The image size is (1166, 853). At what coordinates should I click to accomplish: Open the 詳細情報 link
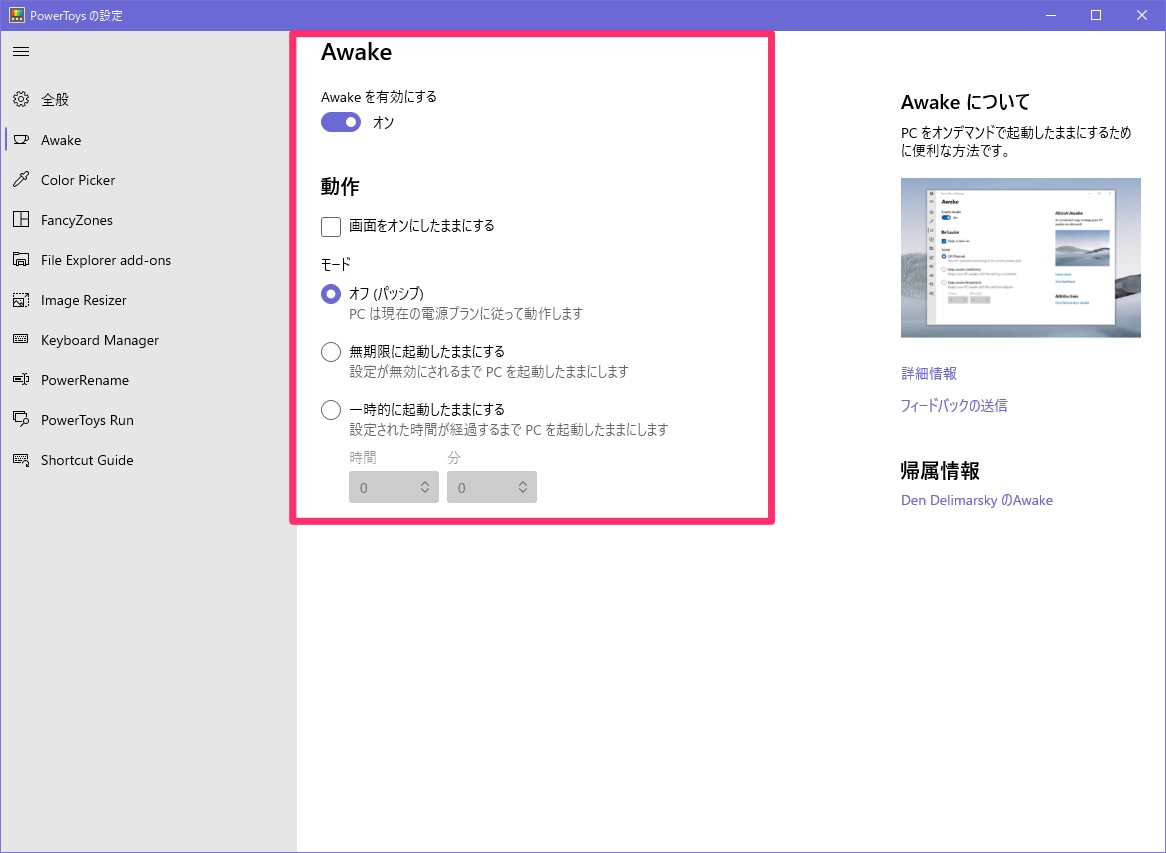point(929,373)
